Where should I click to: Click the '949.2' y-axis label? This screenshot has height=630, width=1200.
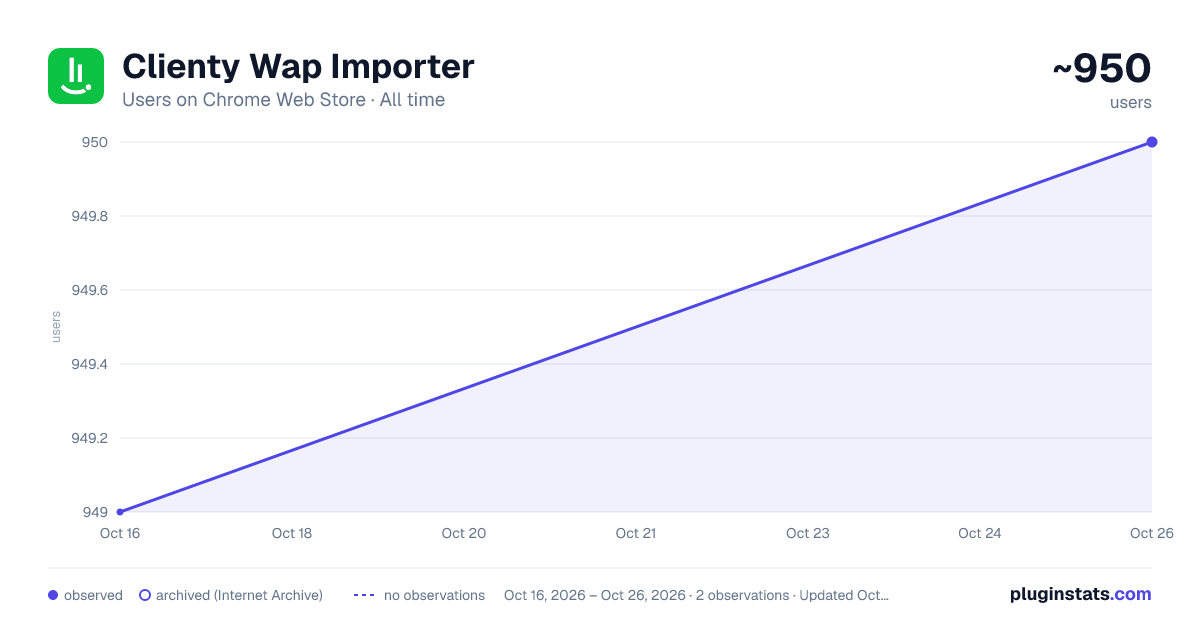point(90,438)
